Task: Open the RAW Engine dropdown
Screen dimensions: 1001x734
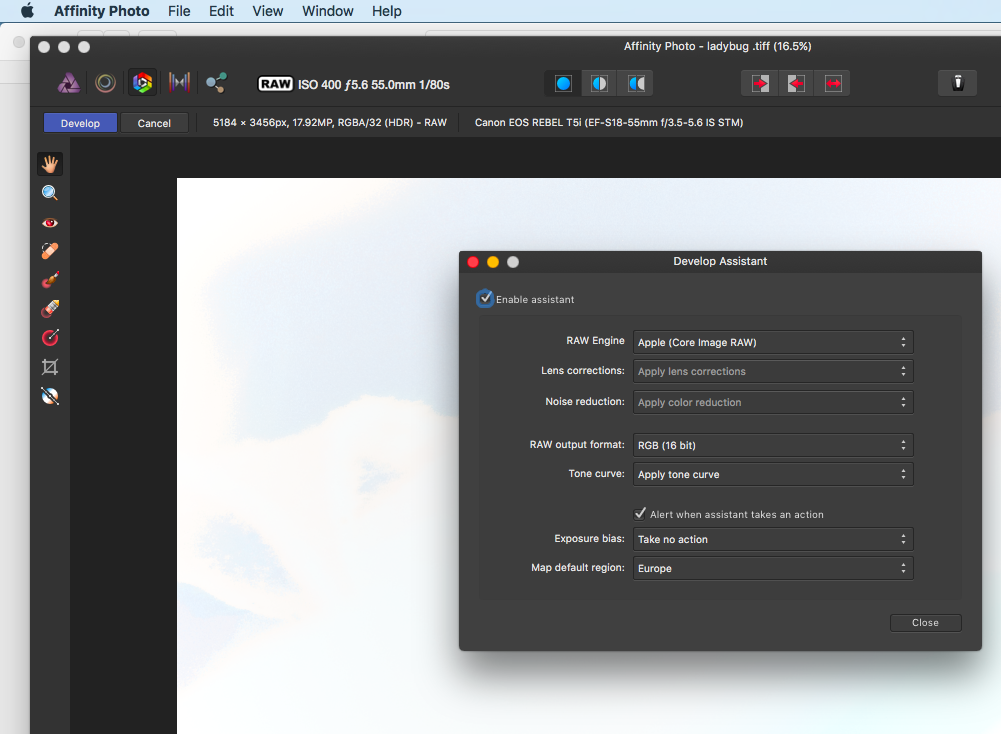Action: coord(773,342)
